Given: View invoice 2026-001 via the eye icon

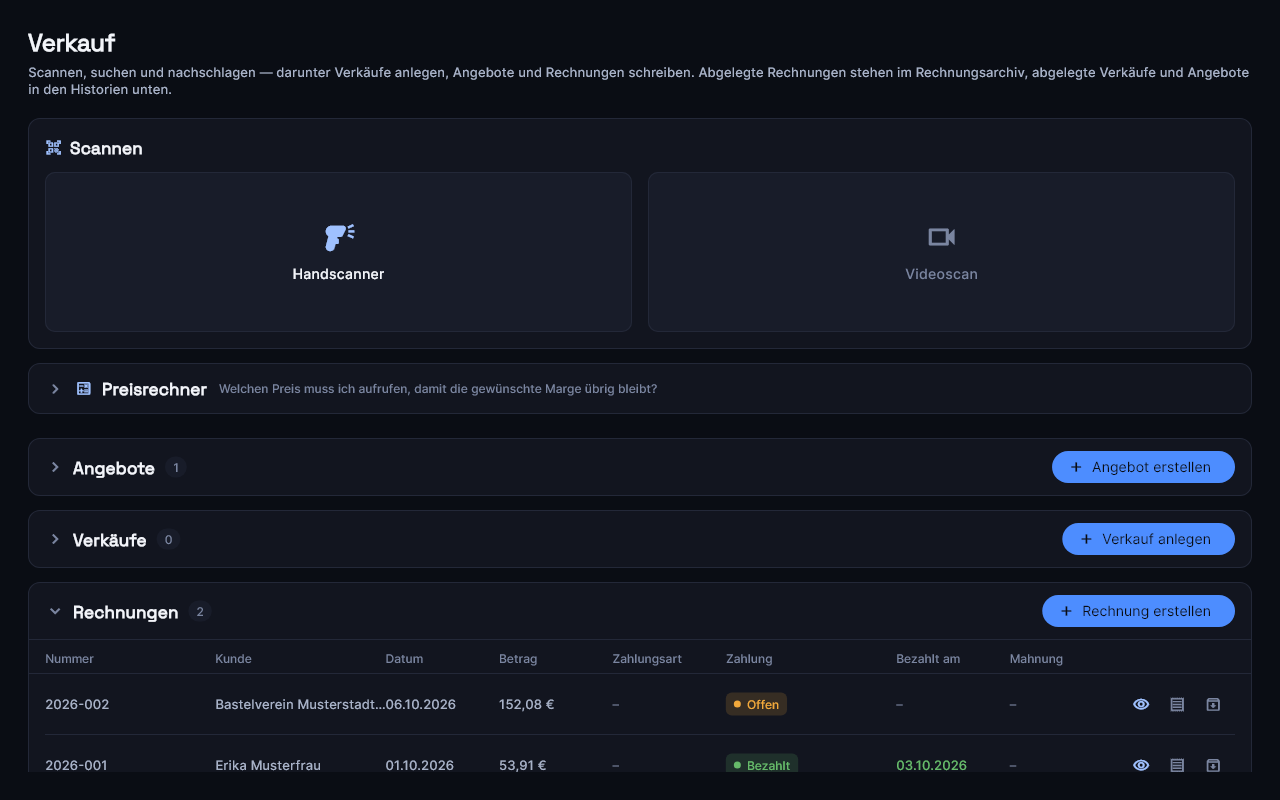Looking at the screenshot, I should (1141, 765).
